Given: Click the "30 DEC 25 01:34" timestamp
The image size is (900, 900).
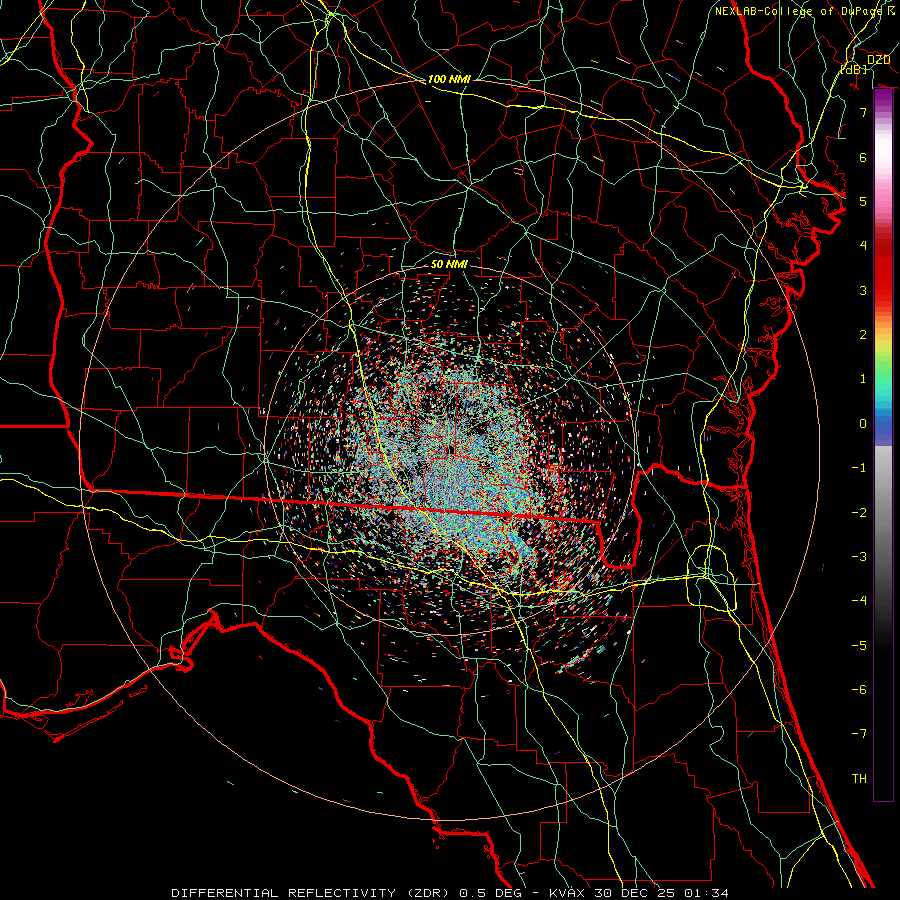Looking at the screenshot, I should pyautogui.click(x=661, y=893).
